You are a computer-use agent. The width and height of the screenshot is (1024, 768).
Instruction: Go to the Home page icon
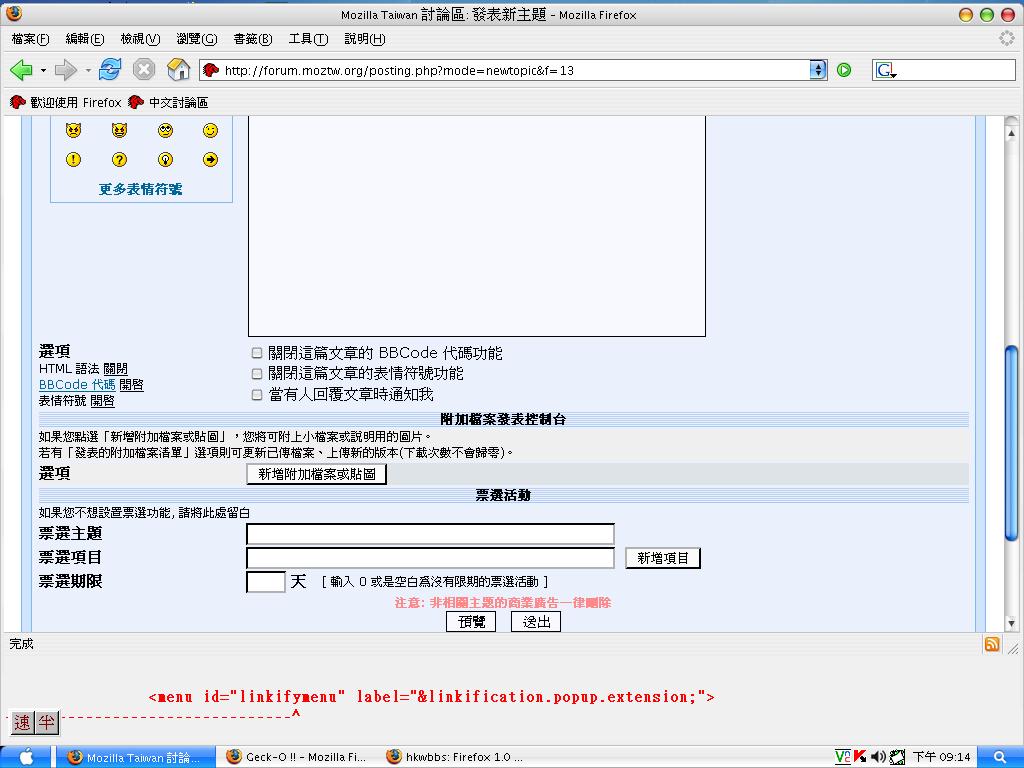pos(178,69)
